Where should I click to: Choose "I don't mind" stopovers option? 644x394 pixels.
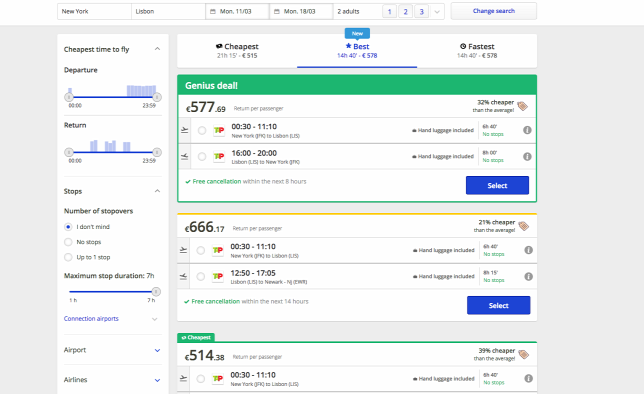tap(68, 227)
